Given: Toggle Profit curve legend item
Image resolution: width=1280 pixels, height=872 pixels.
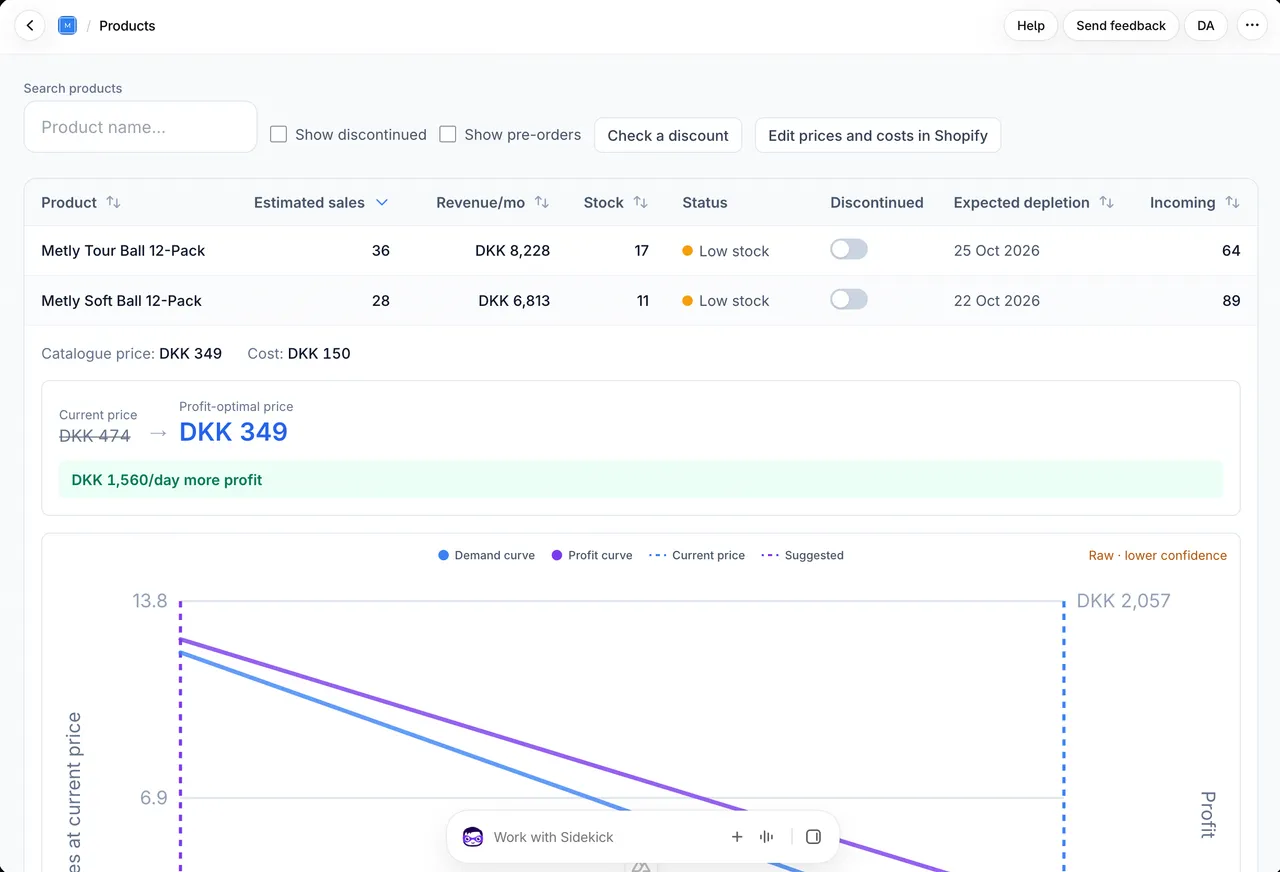Looking at the screenshot, I should [x=592, y=555].
